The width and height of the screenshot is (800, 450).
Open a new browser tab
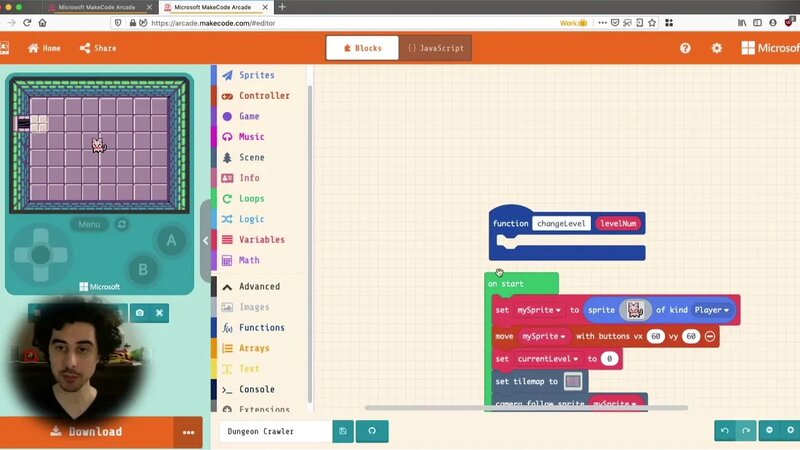click(x=282, y=7)
